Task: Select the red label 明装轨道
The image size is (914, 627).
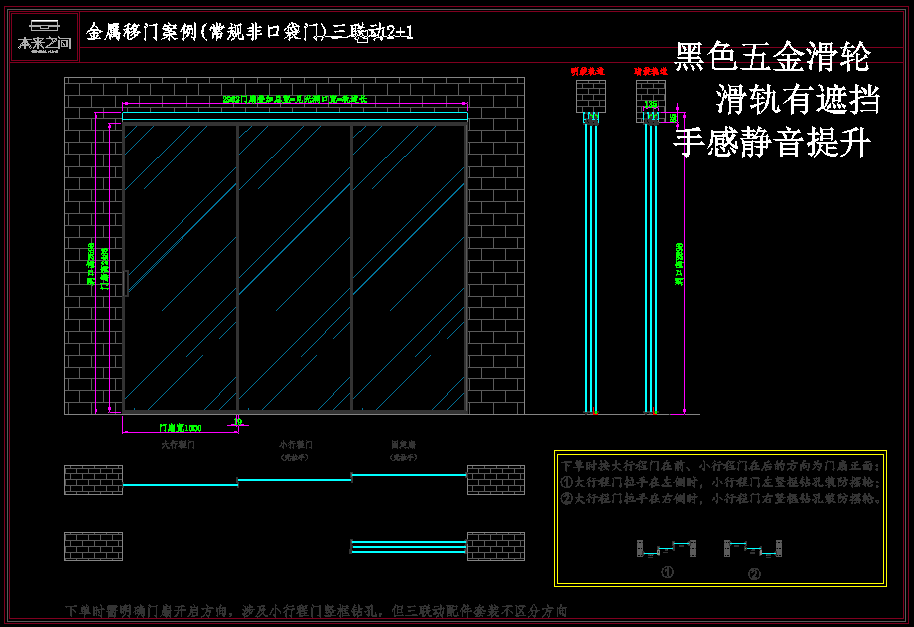Action: (587, 72)
